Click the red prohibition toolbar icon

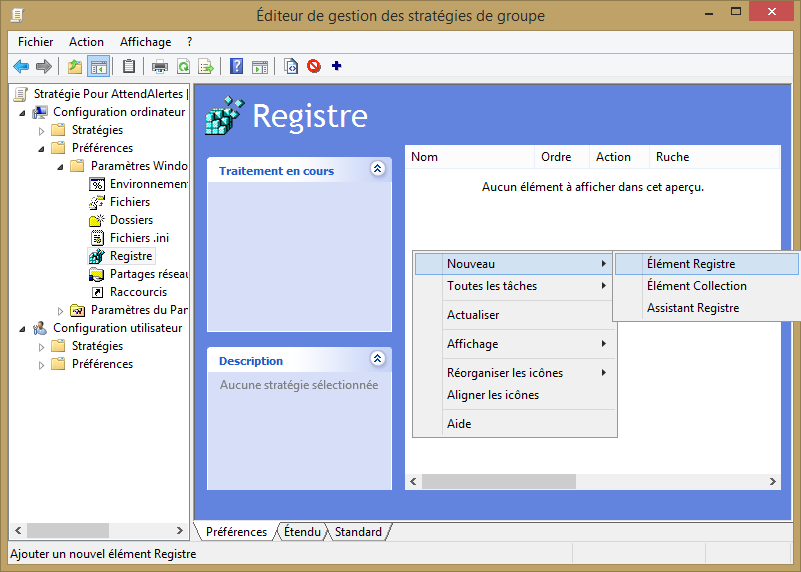314,67
